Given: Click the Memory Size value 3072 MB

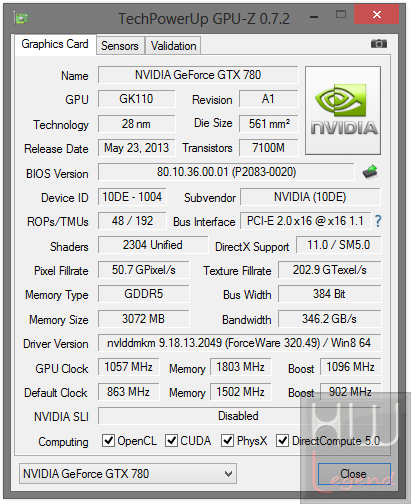Looking at the screenshot, I should [144, 319].
